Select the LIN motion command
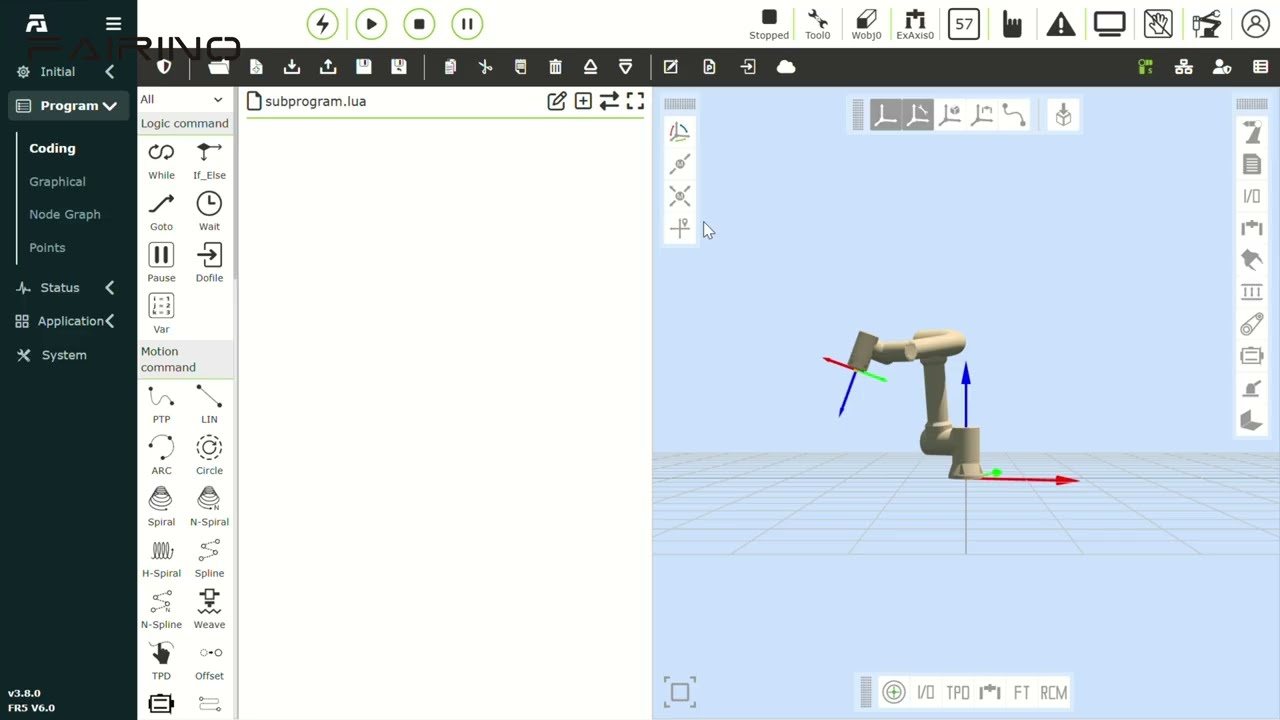Viewport: 1280px width, 720px height. (x=209, y=405)
